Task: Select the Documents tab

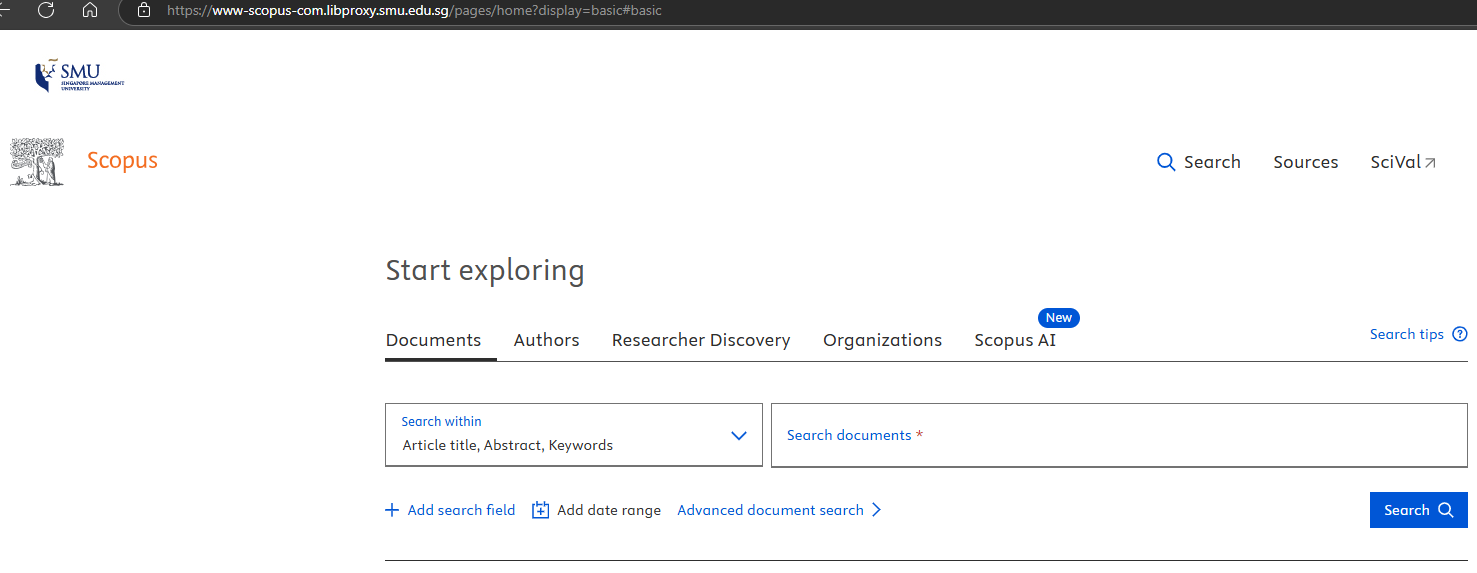Action: pos(433,340)
